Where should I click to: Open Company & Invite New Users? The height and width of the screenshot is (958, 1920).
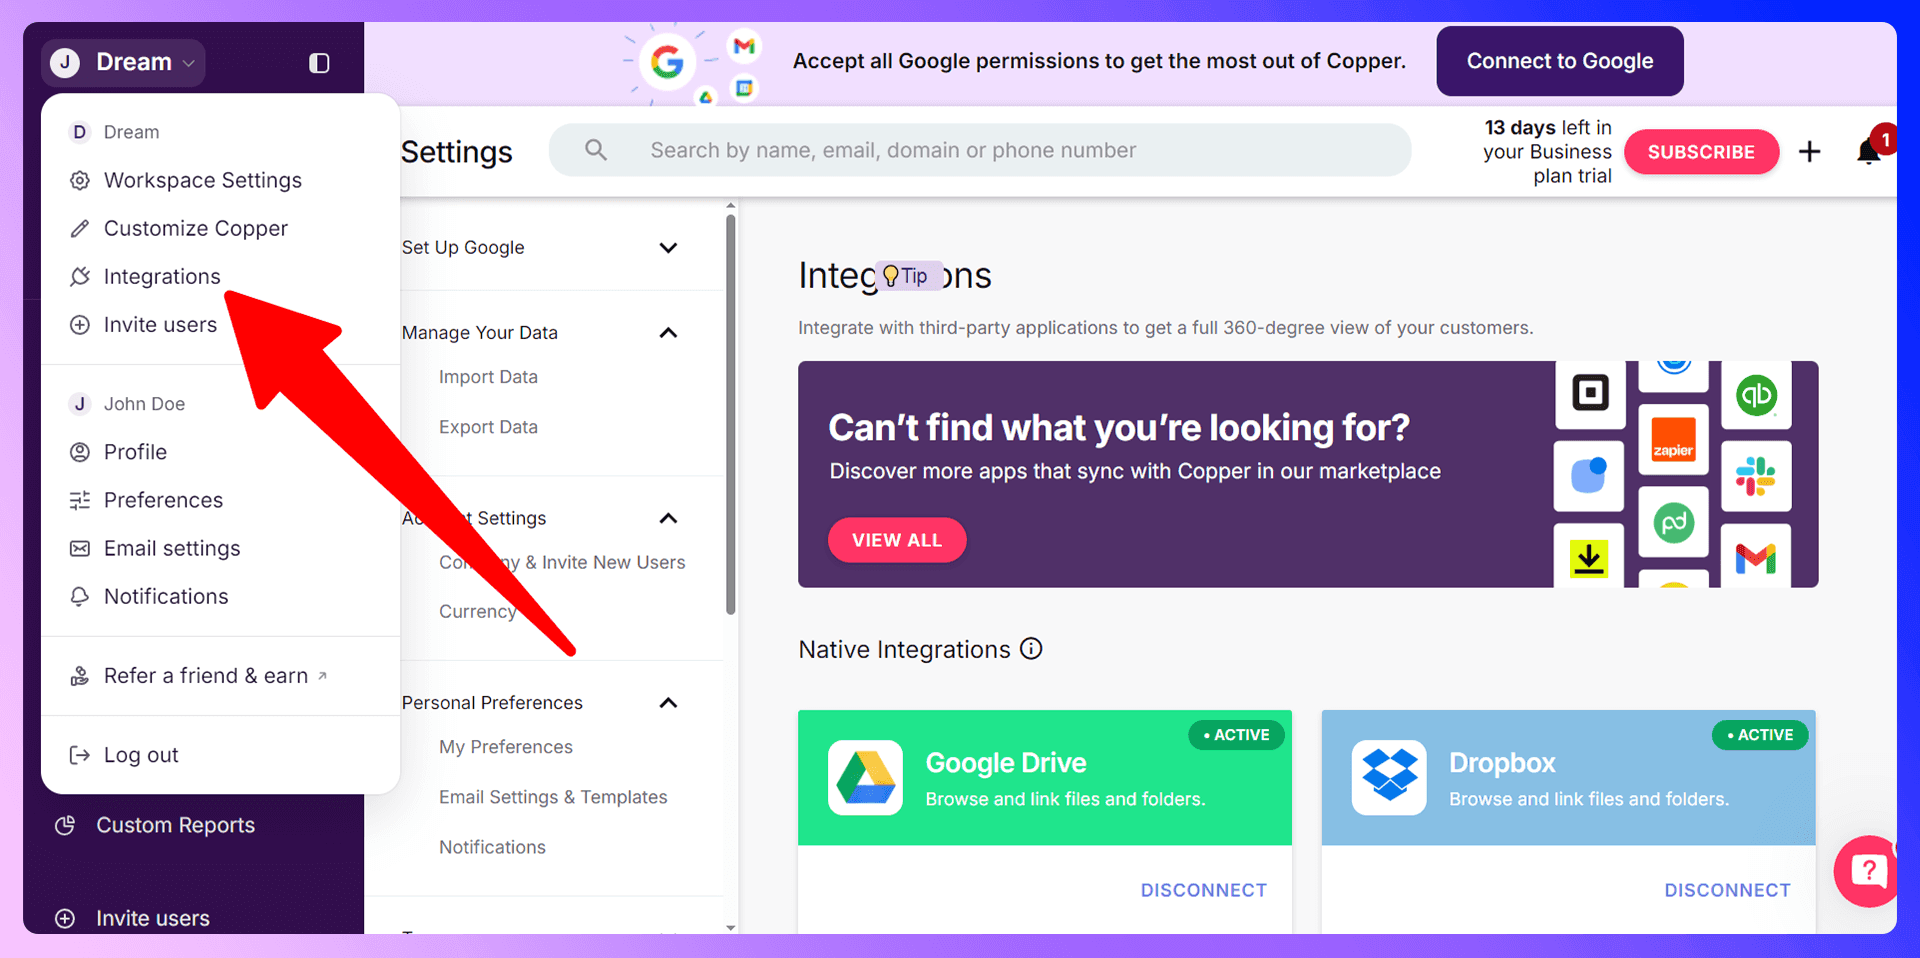pyautogui.click(x=562, y=563)
